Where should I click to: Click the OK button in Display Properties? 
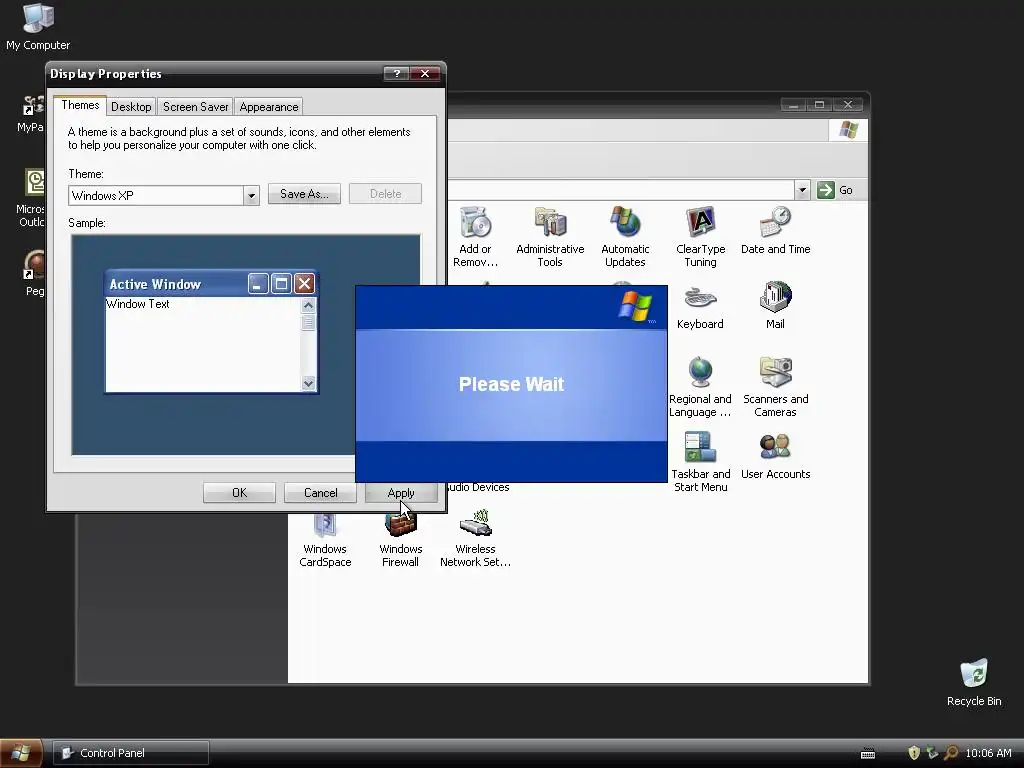pyautogui.click(x=239, y=492)
